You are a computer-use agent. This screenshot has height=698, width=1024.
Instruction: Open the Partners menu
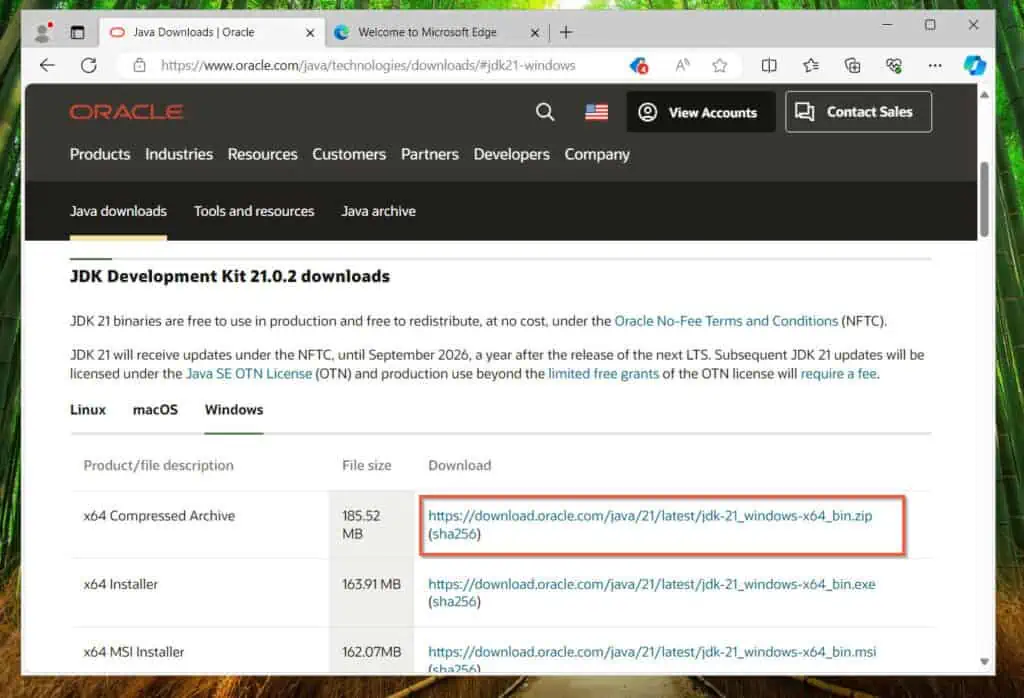pyautogui.click(x=430, y=155)
